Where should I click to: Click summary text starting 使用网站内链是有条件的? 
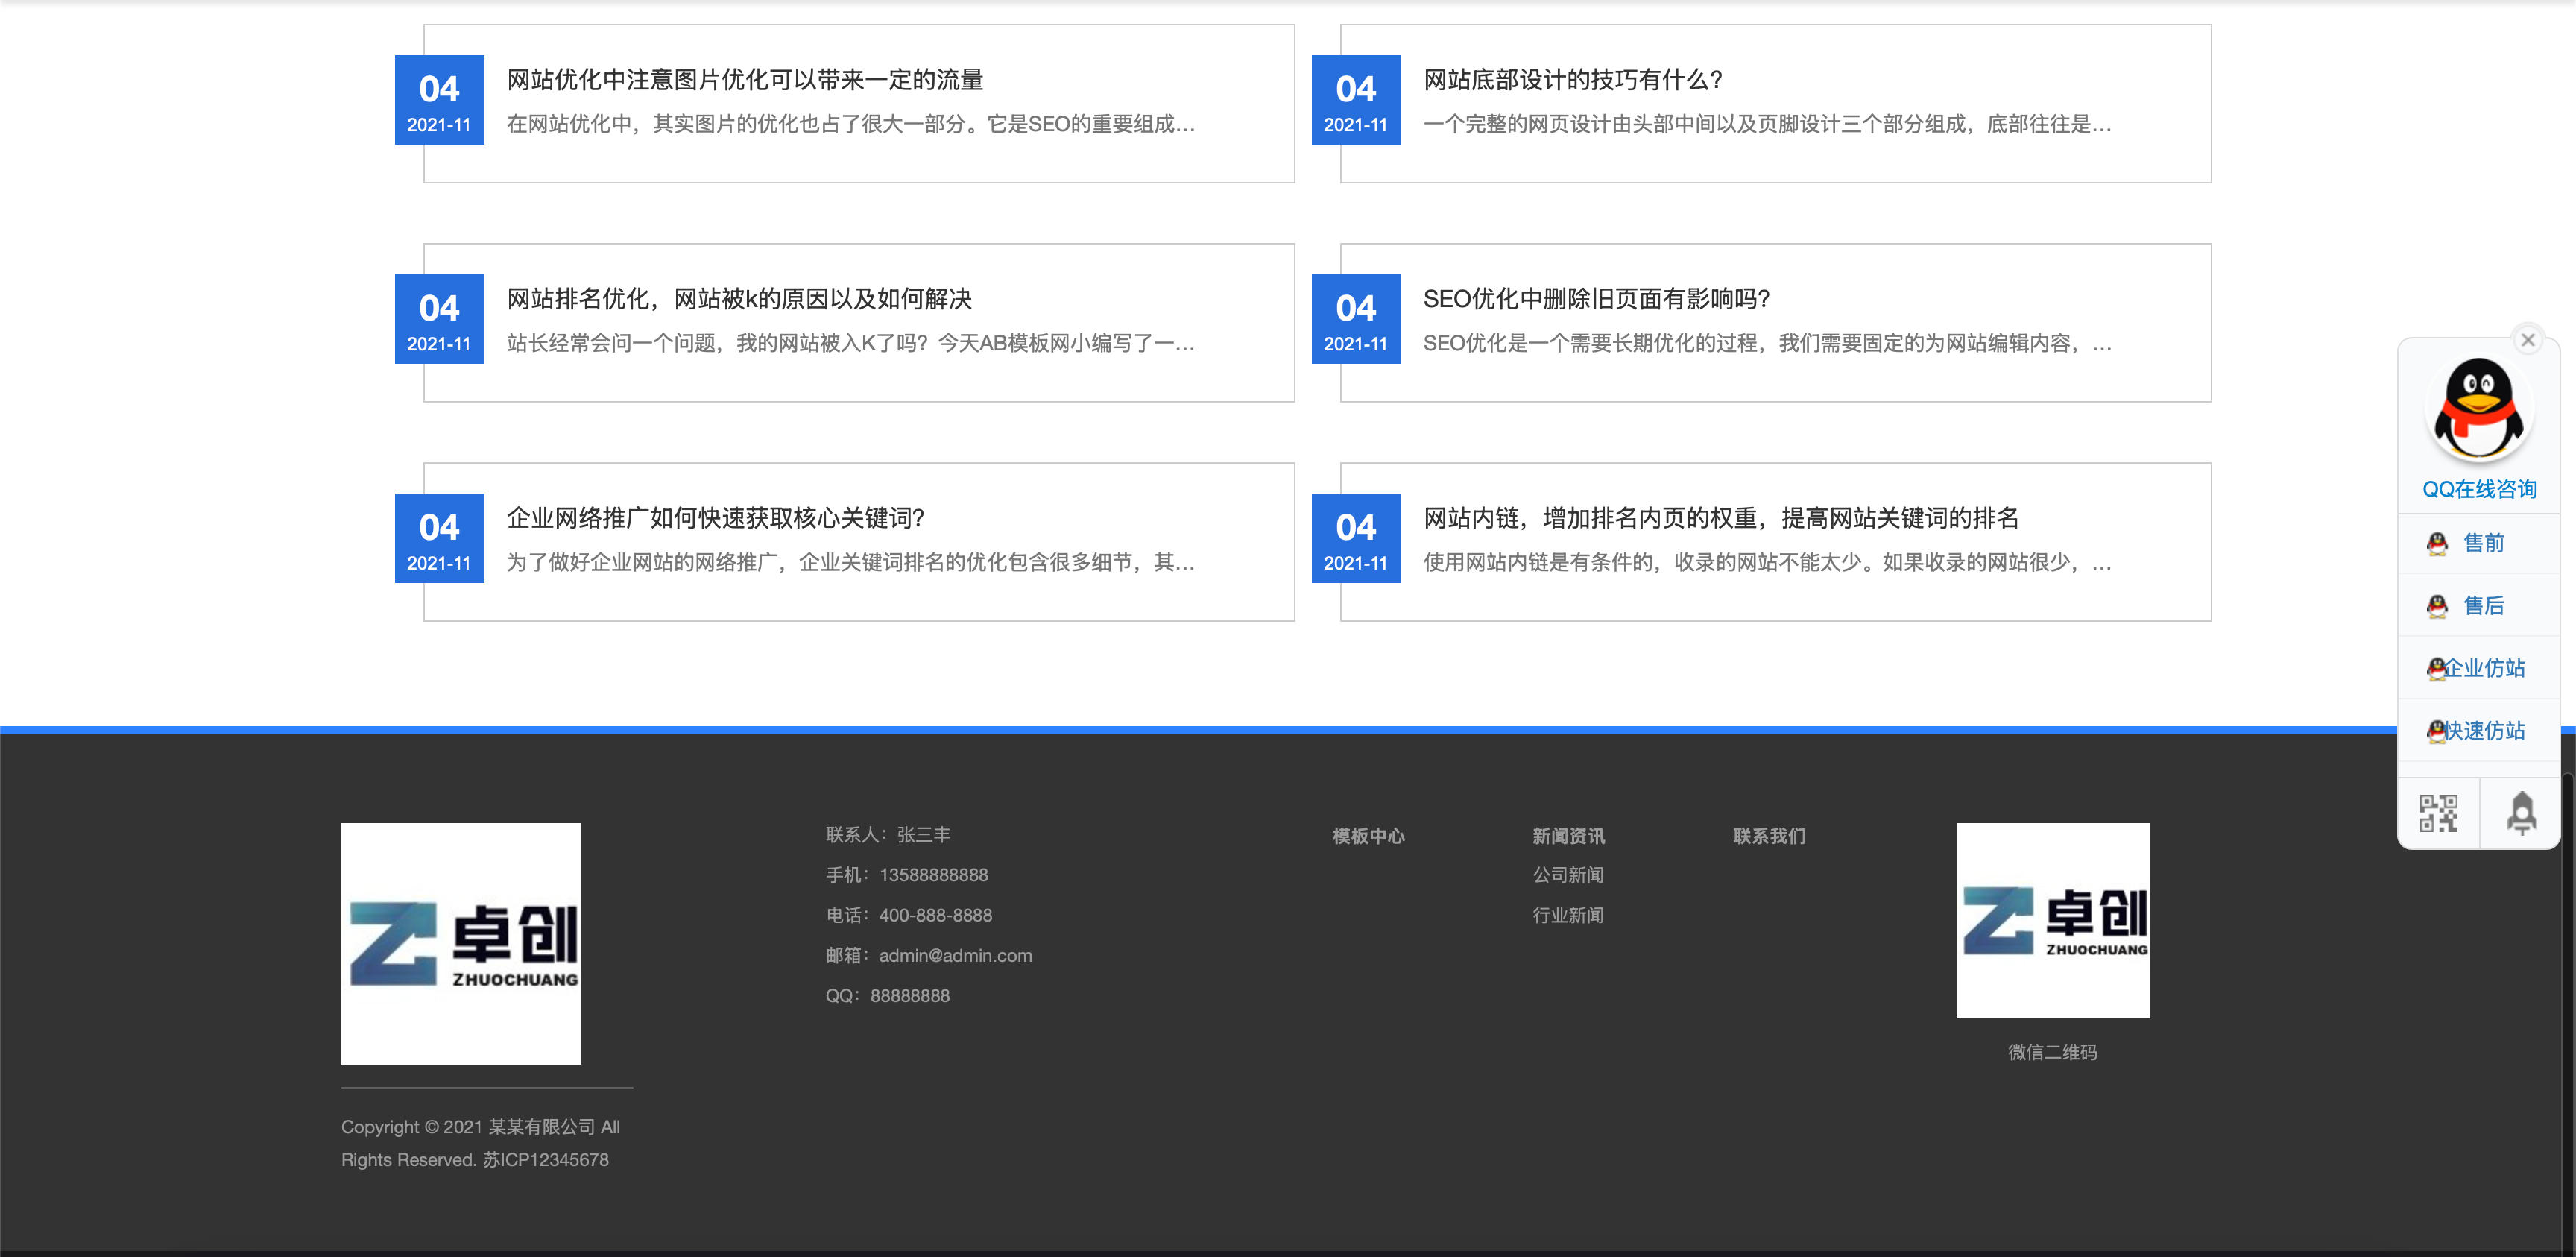pyautogui.click(x=1767, y=562)
